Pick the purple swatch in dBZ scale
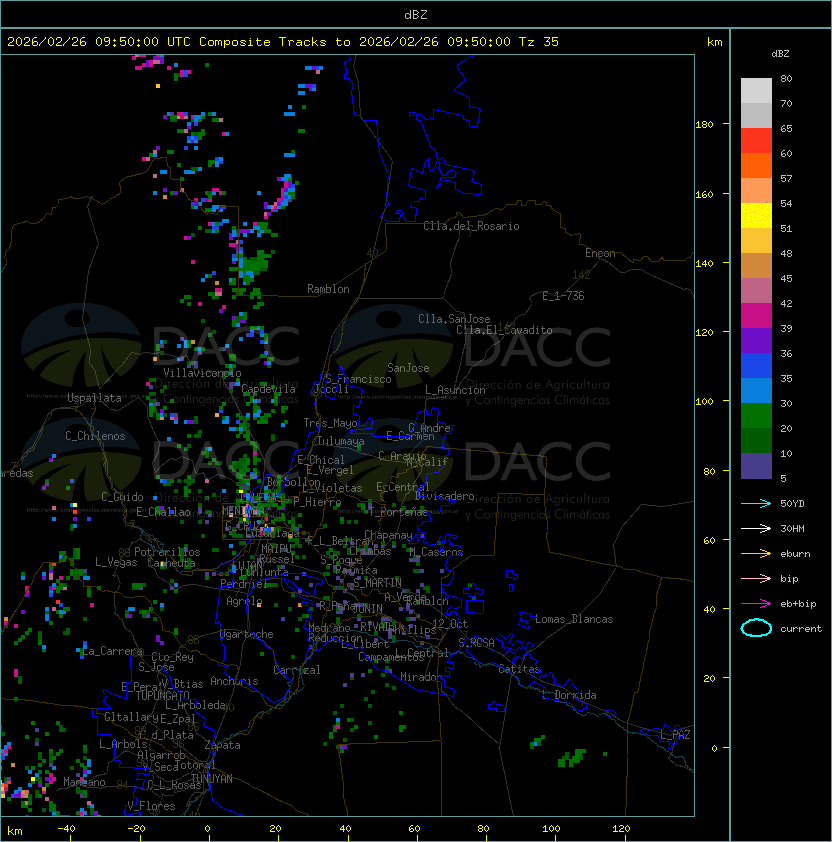Image resolution: width=832 pixels, height=842 pixels. point(756,341)
